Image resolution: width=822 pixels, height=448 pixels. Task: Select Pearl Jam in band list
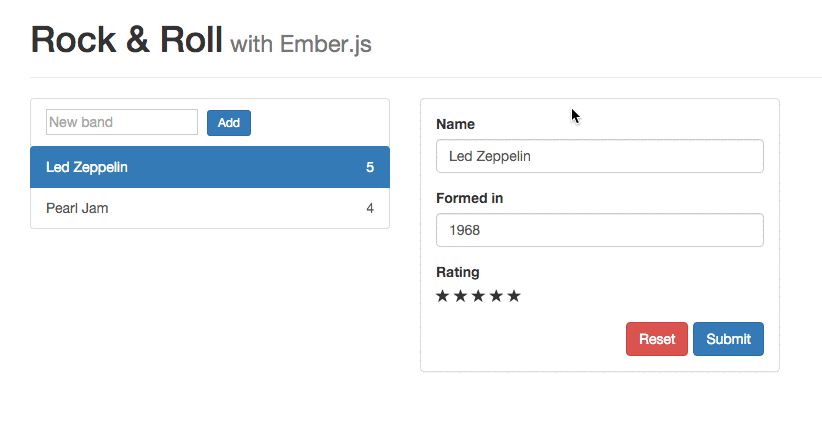point(77,208)
